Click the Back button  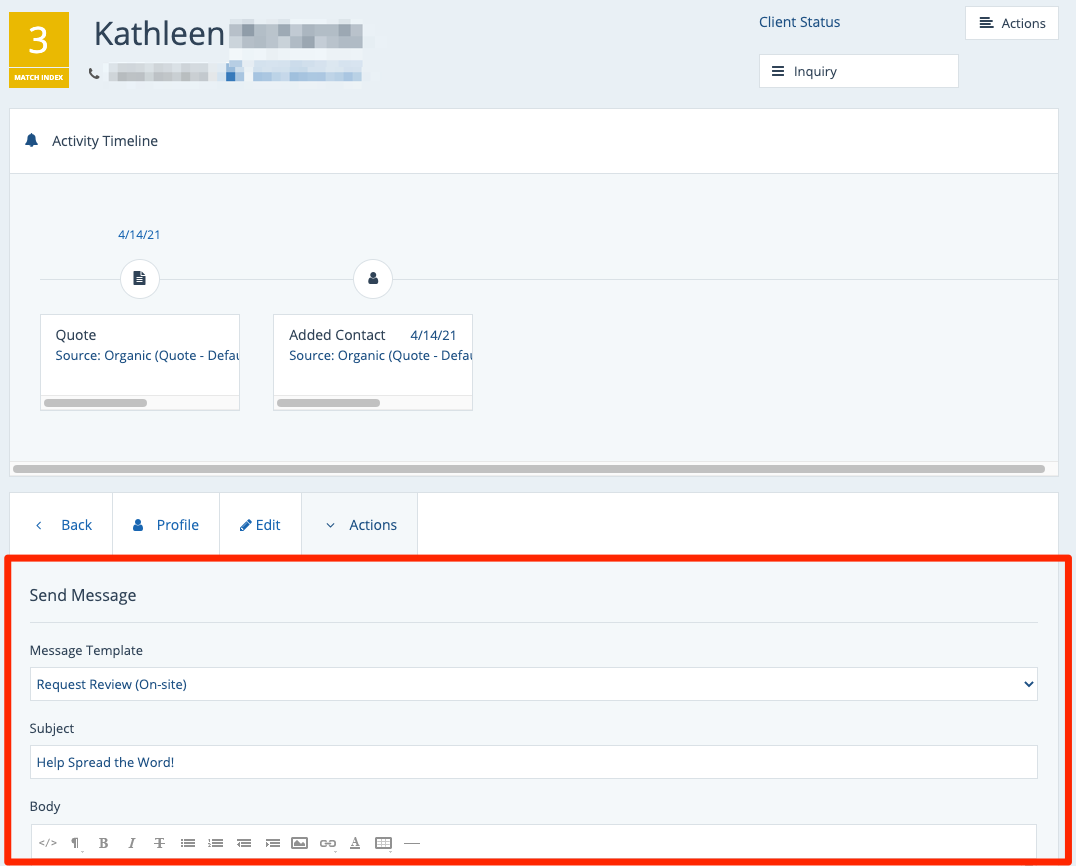click(x=62, y=525)
